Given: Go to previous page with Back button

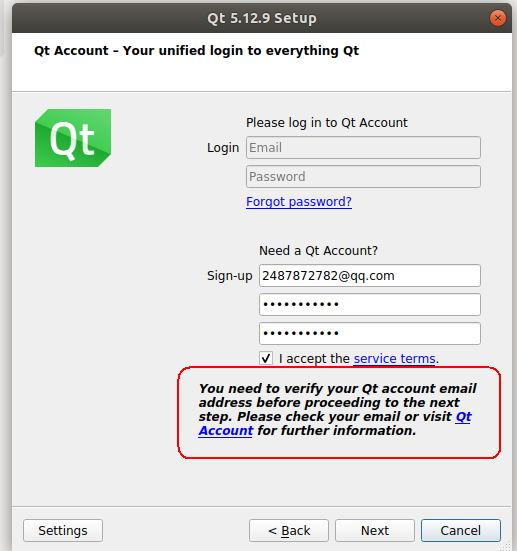Looking at the screenshot, I should [289, 531].
